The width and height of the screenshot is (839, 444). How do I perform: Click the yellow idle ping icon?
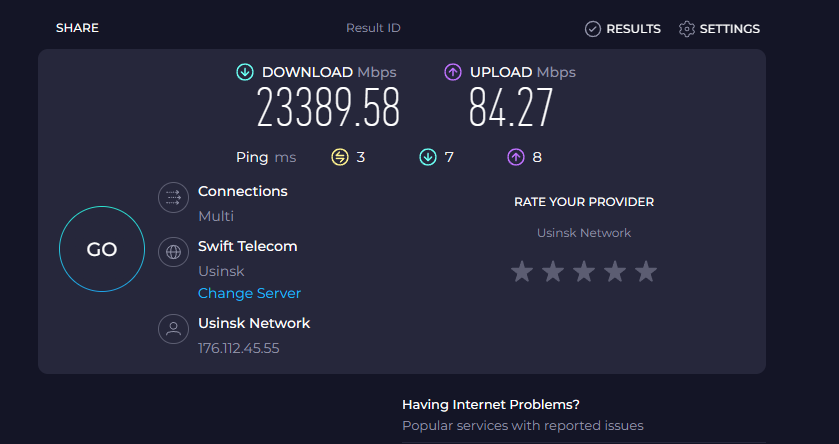(340, 157)
